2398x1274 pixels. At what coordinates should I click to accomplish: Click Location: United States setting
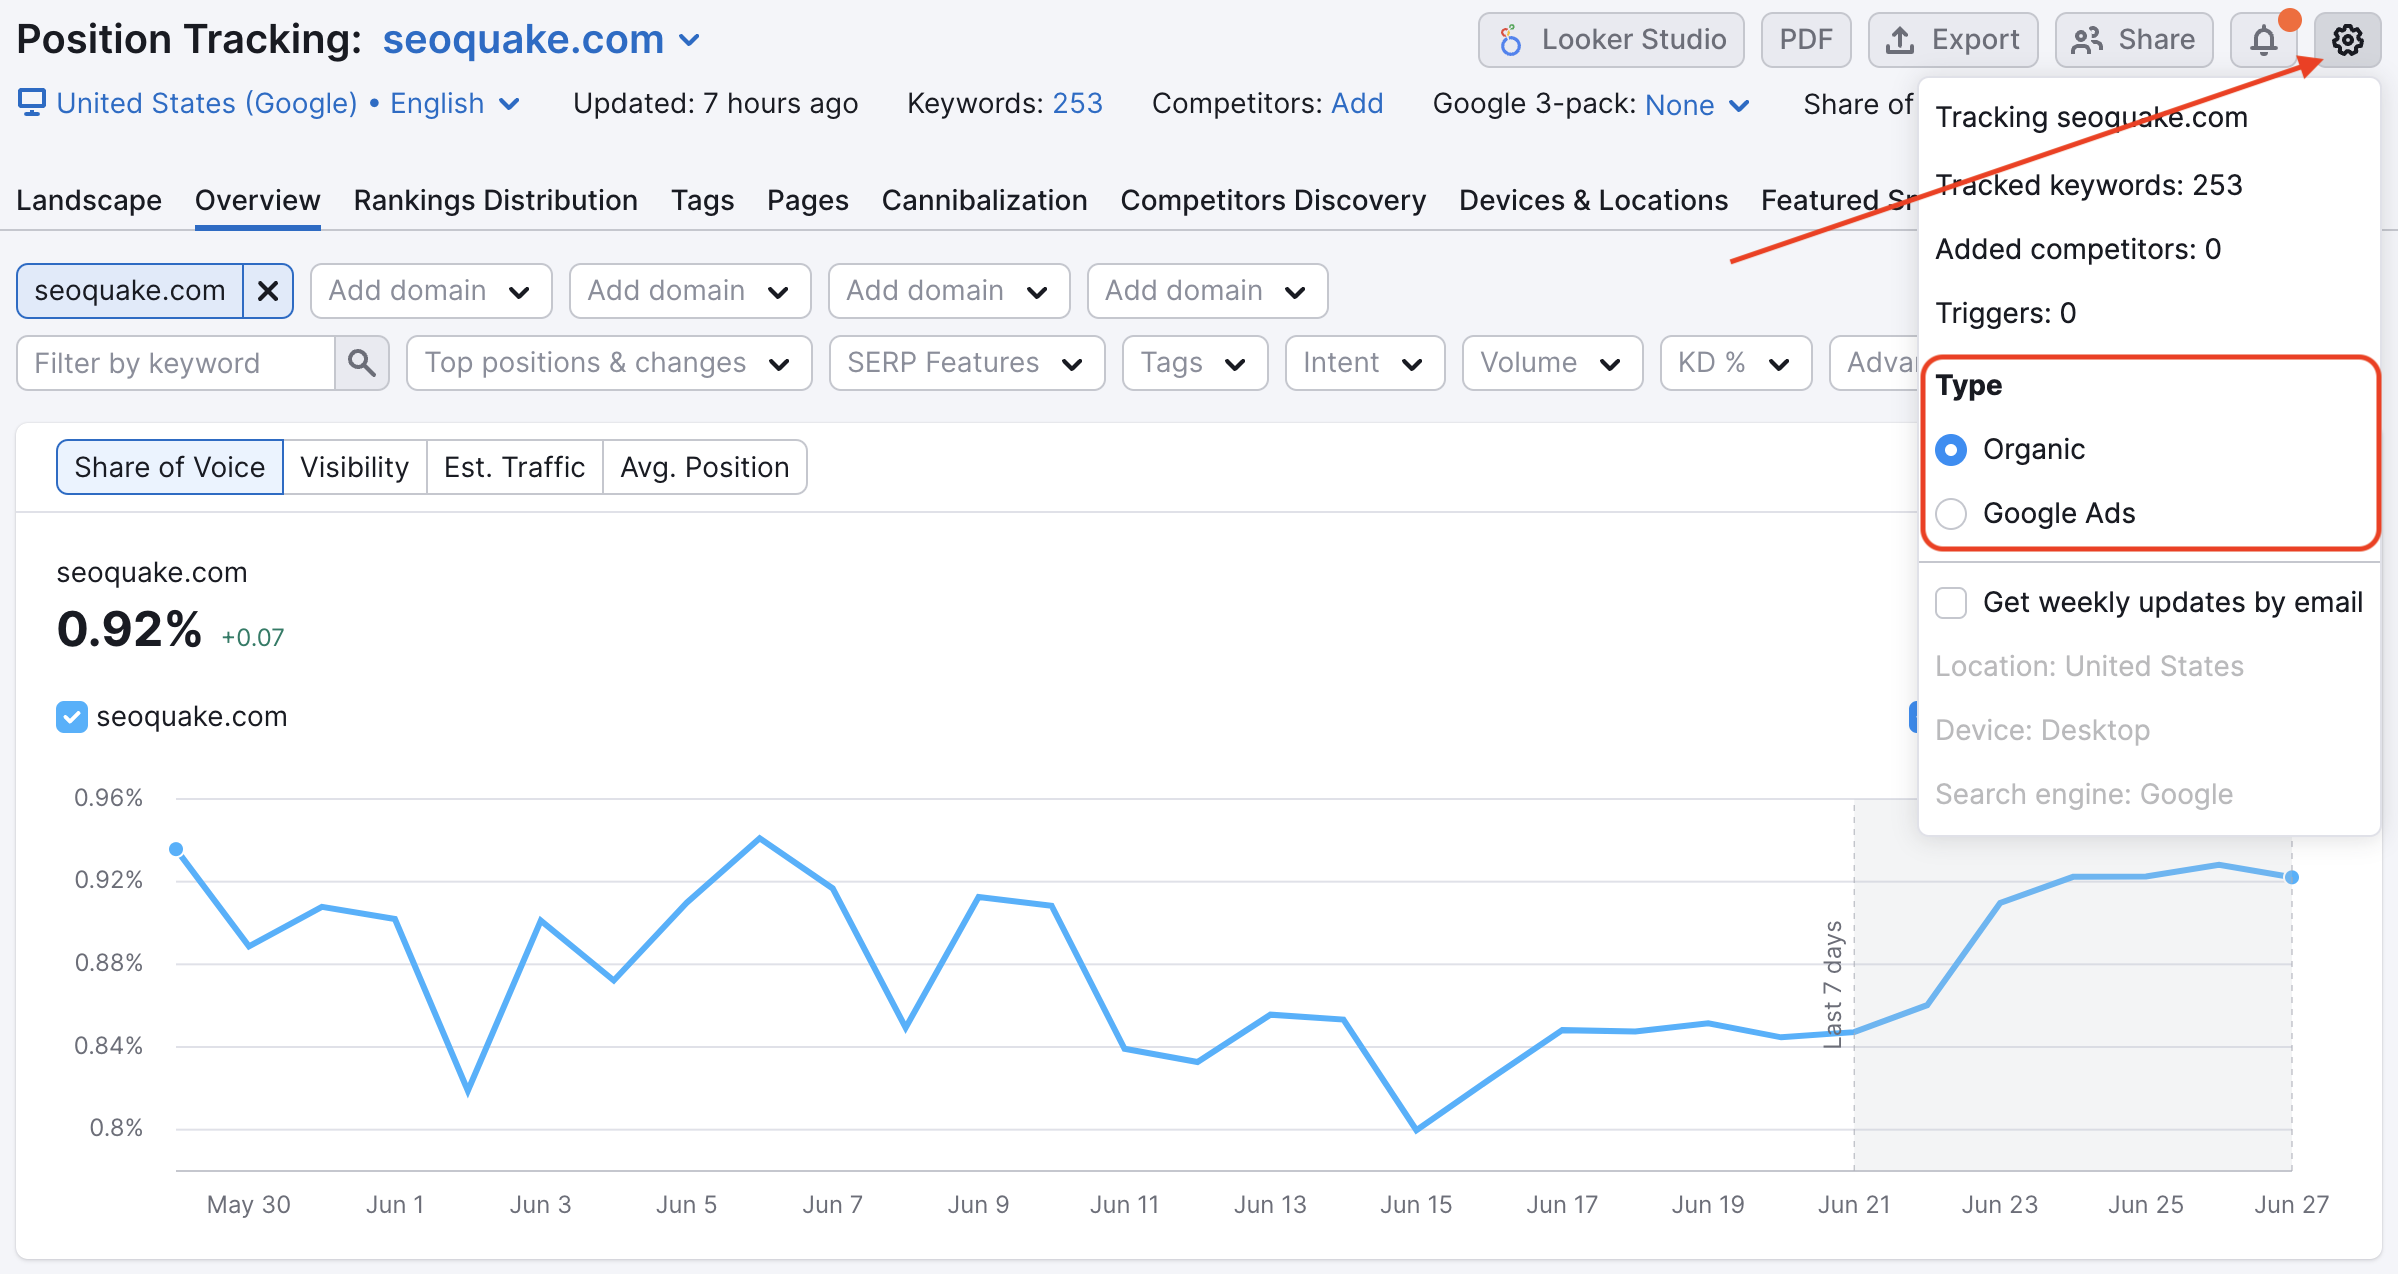tap(2089, 666)
